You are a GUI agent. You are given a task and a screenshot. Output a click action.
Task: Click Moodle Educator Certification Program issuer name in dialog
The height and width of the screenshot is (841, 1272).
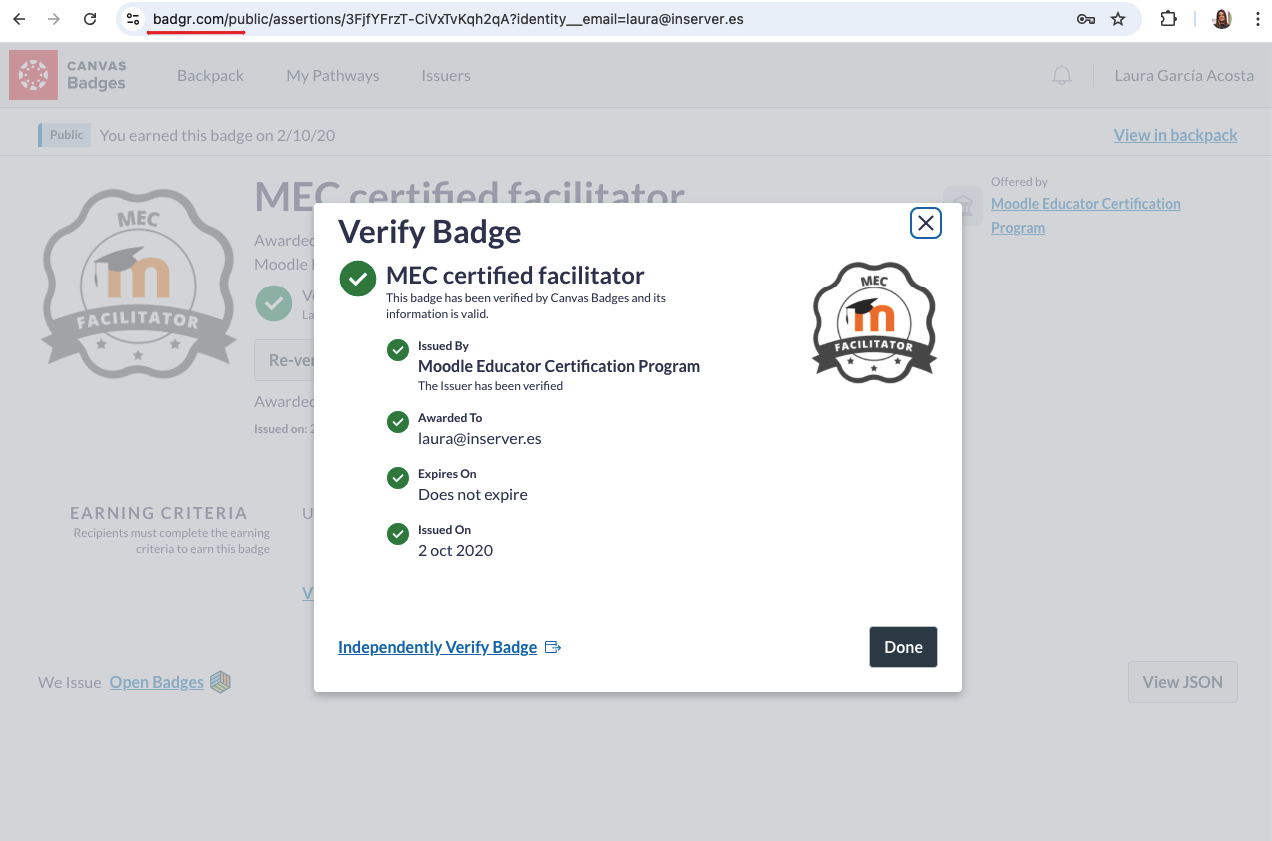tap(559, 366)
